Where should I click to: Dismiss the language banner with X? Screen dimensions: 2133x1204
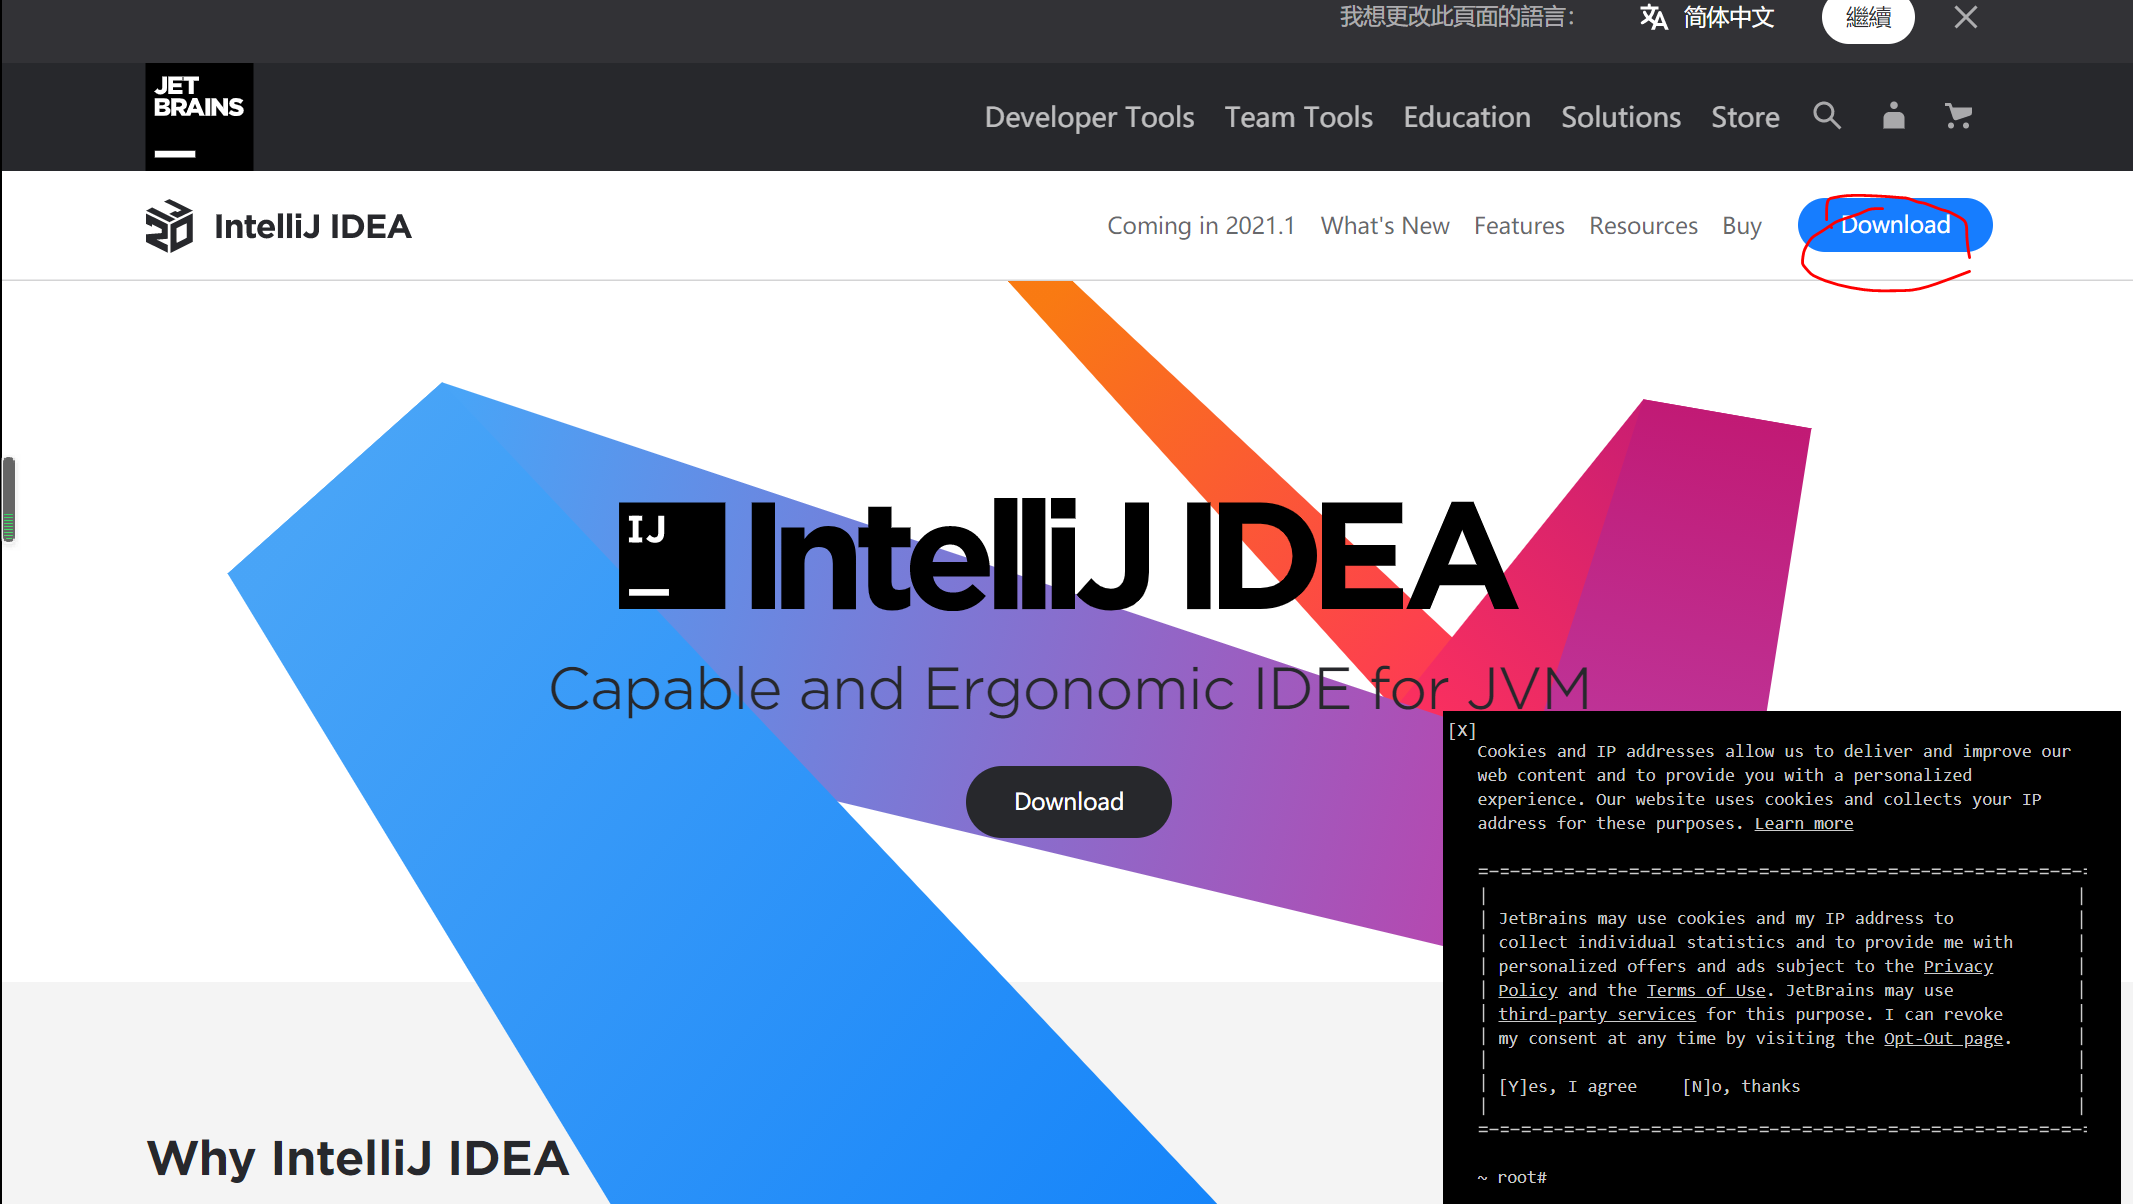click(1965, 18)
